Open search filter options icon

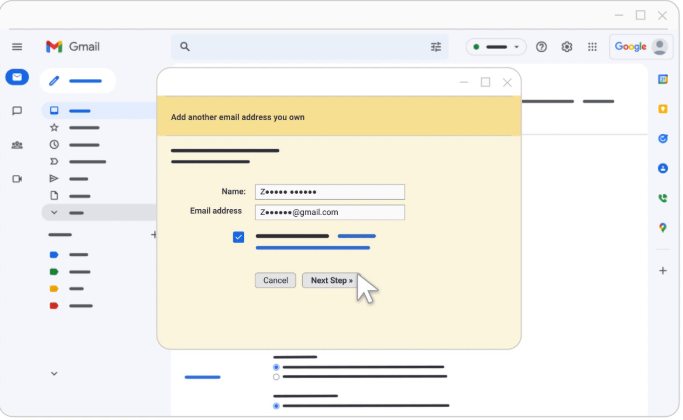436,47
